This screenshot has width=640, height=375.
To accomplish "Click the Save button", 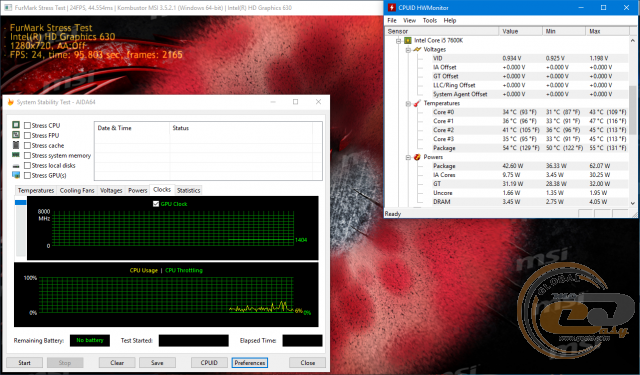I will [x=157, y=363].
